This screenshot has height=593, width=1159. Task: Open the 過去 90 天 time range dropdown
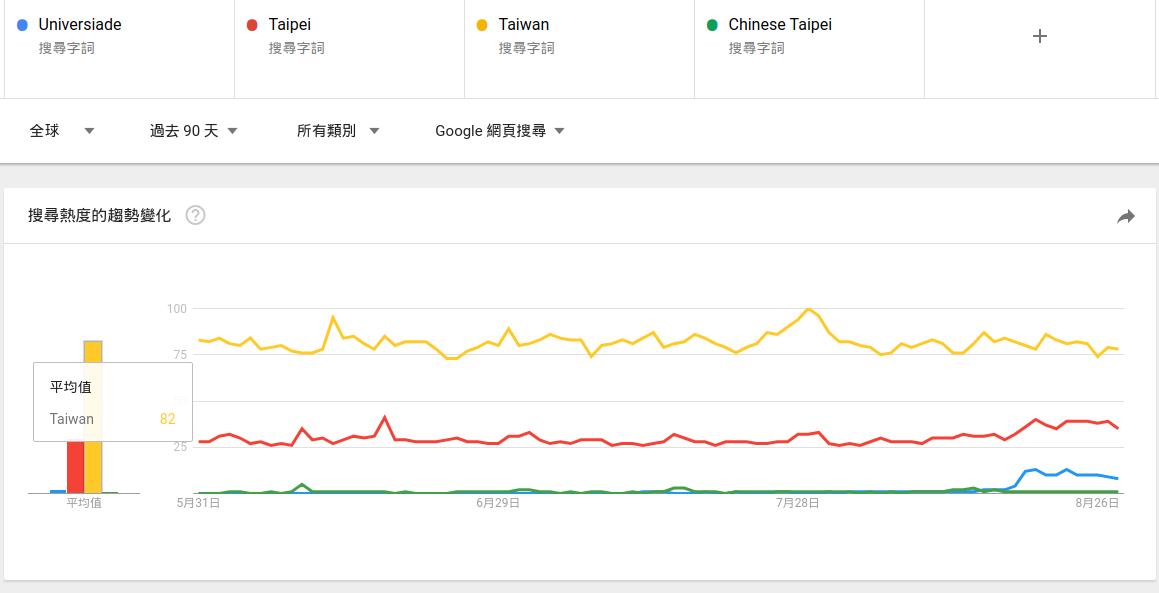[193, 131]
